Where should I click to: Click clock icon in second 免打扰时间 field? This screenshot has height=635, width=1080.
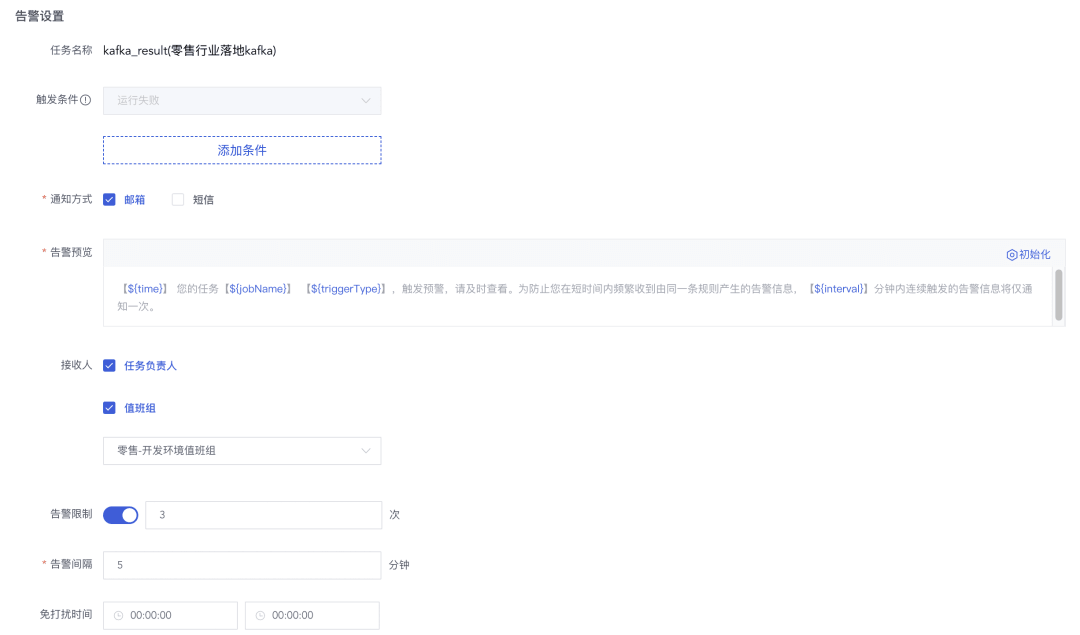point(260,616)
